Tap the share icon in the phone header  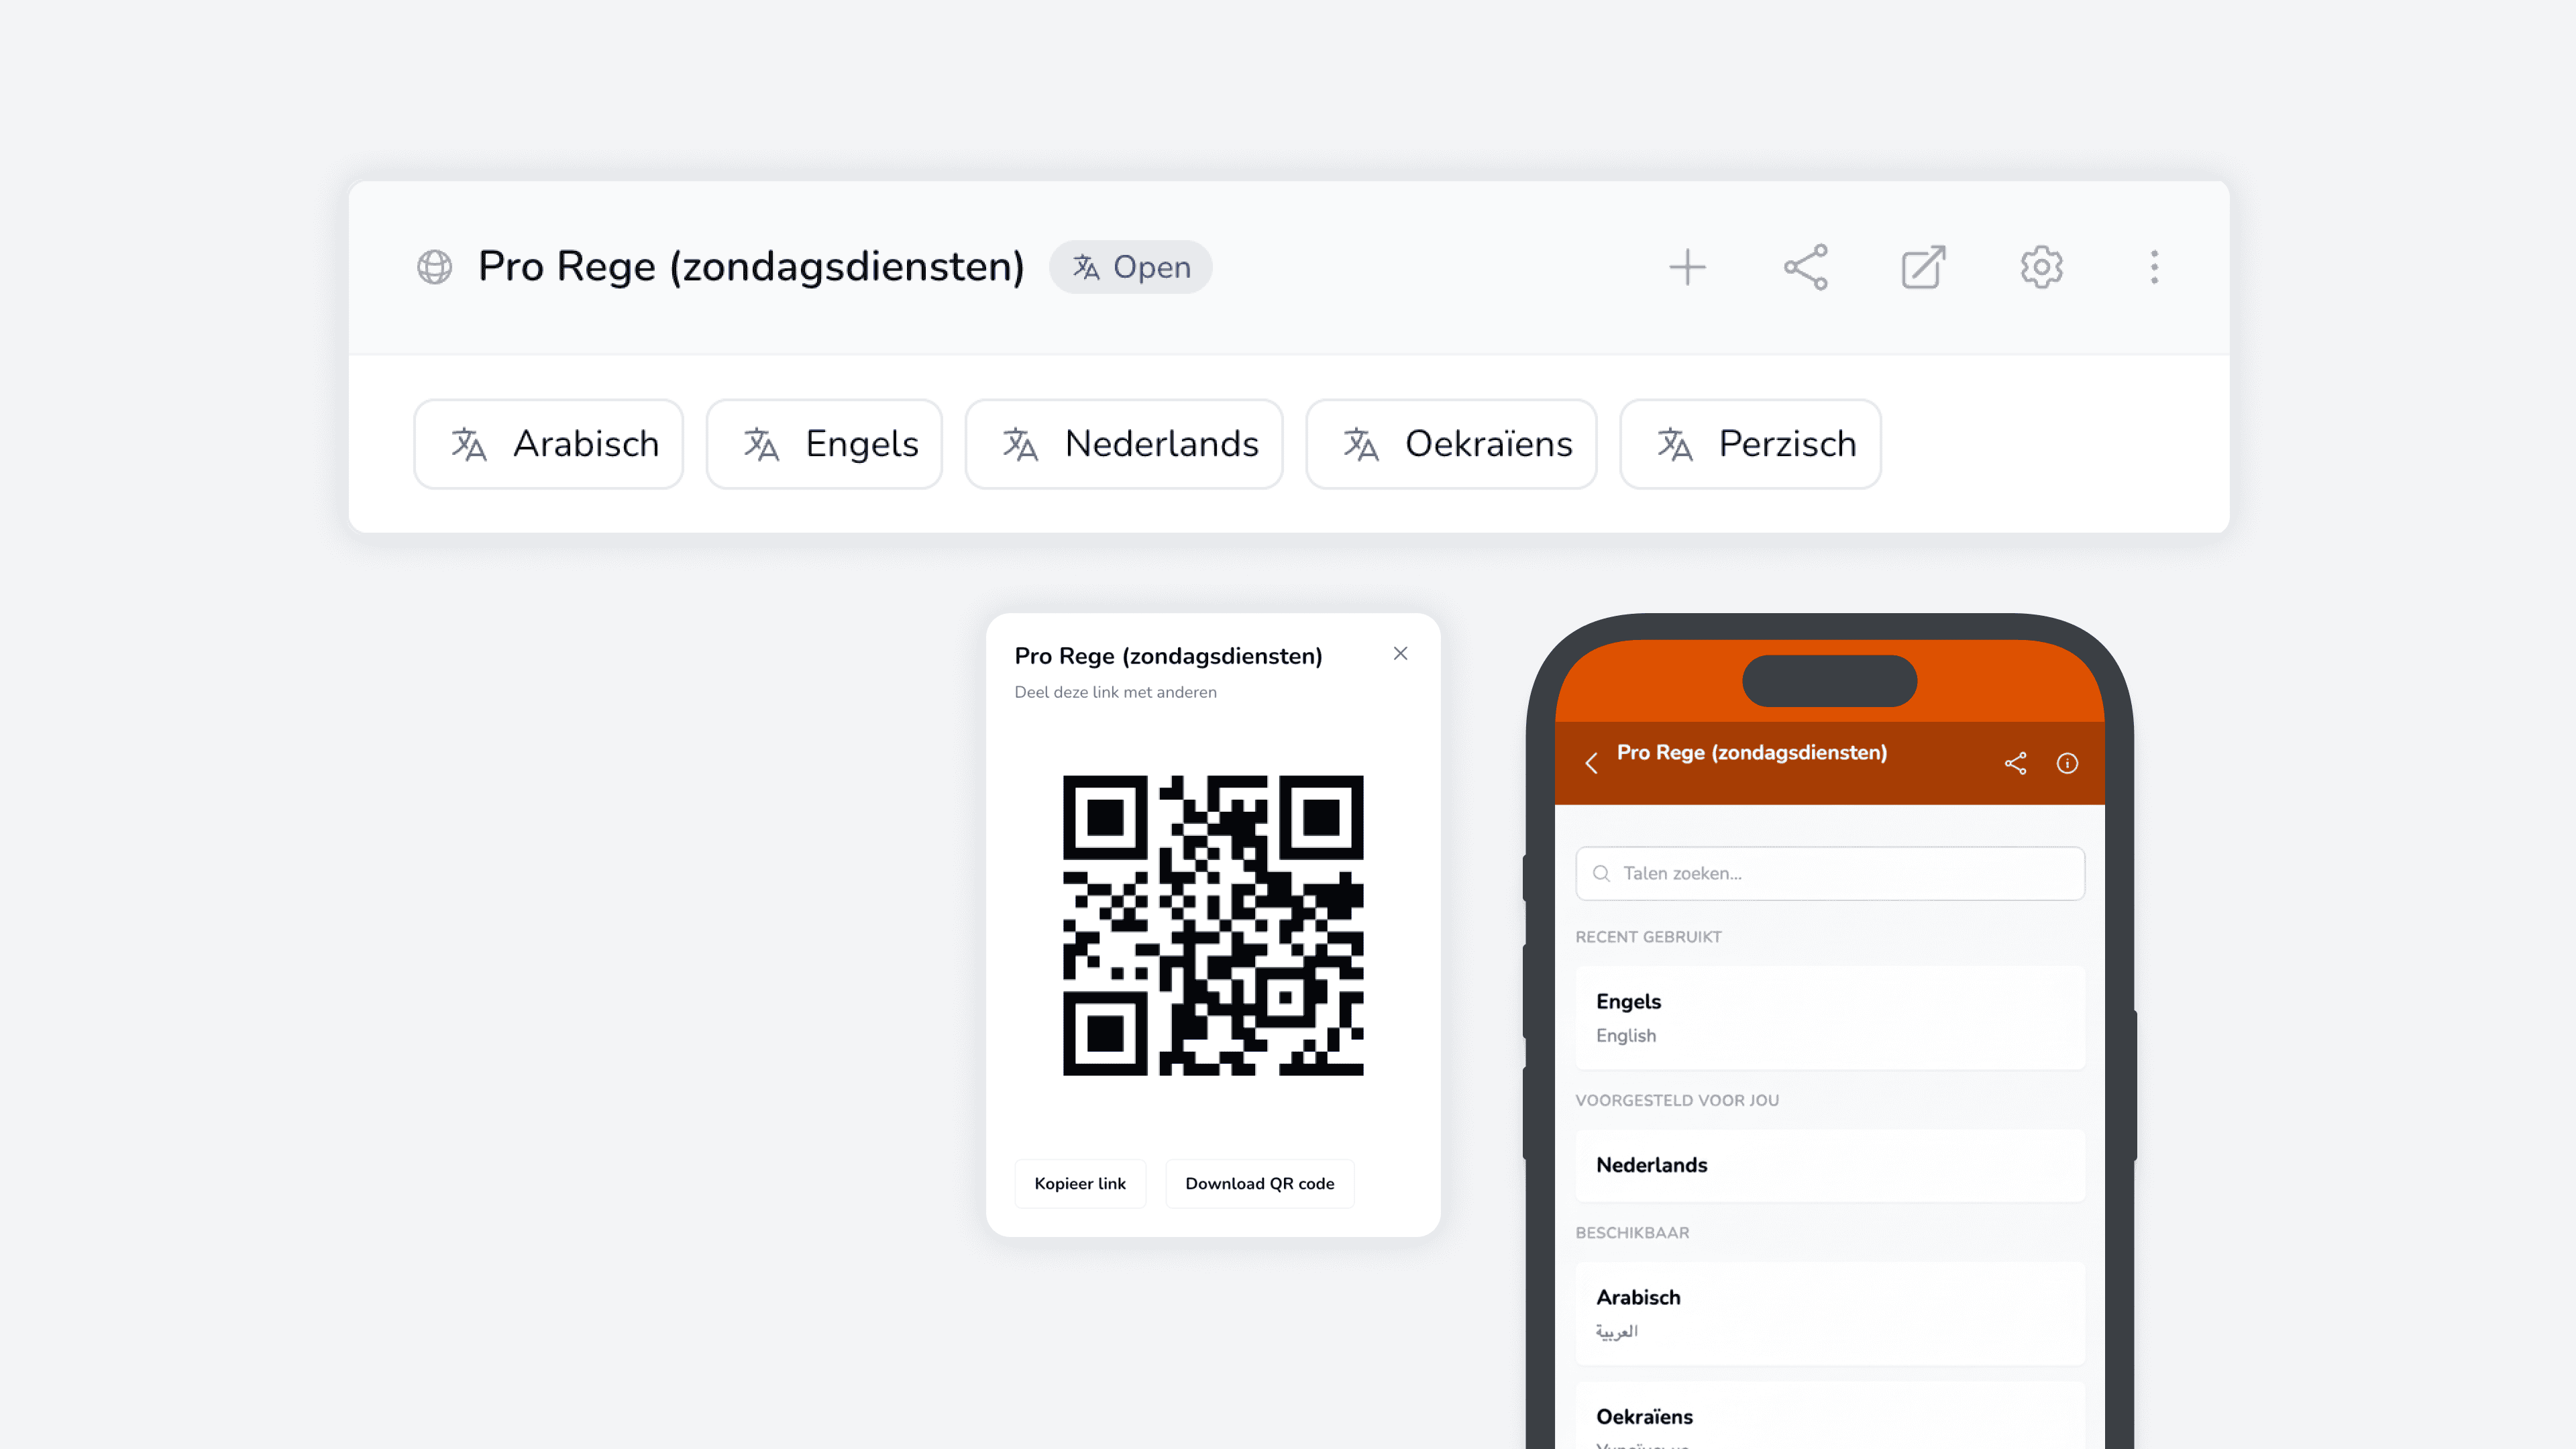(2015, 764)
